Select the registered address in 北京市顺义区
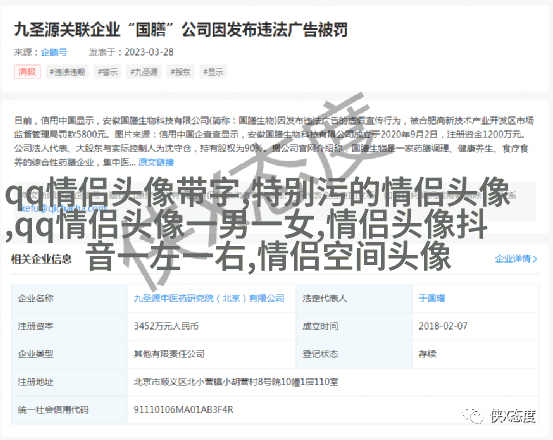 click(x=236, y=382)
